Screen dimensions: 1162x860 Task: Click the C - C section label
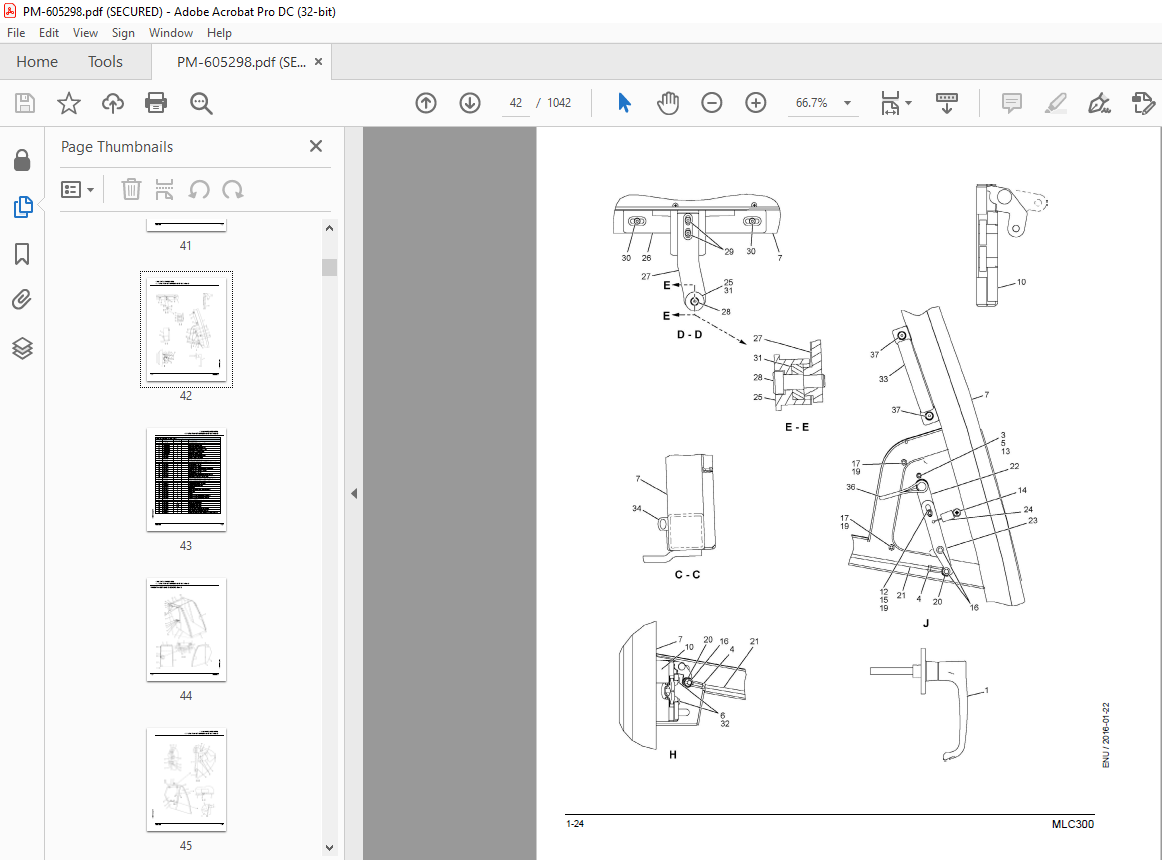[687, 575]
